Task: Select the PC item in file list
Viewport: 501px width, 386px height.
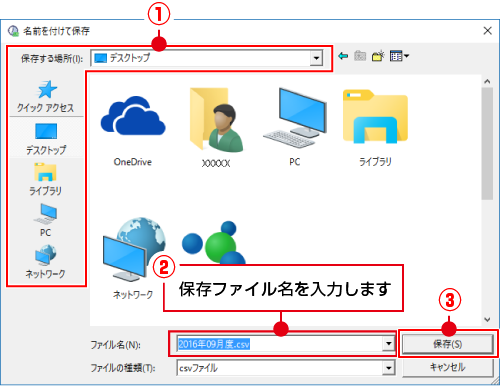Action: [x=295, y=127]
